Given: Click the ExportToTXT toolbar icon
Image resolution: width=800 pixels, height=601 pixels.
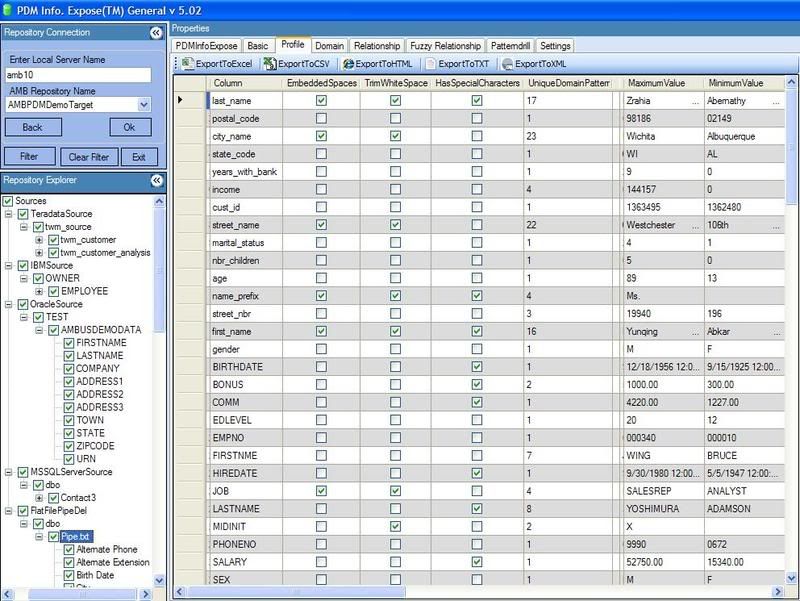Looking at the screenshot, I should (x=430, y=63).
